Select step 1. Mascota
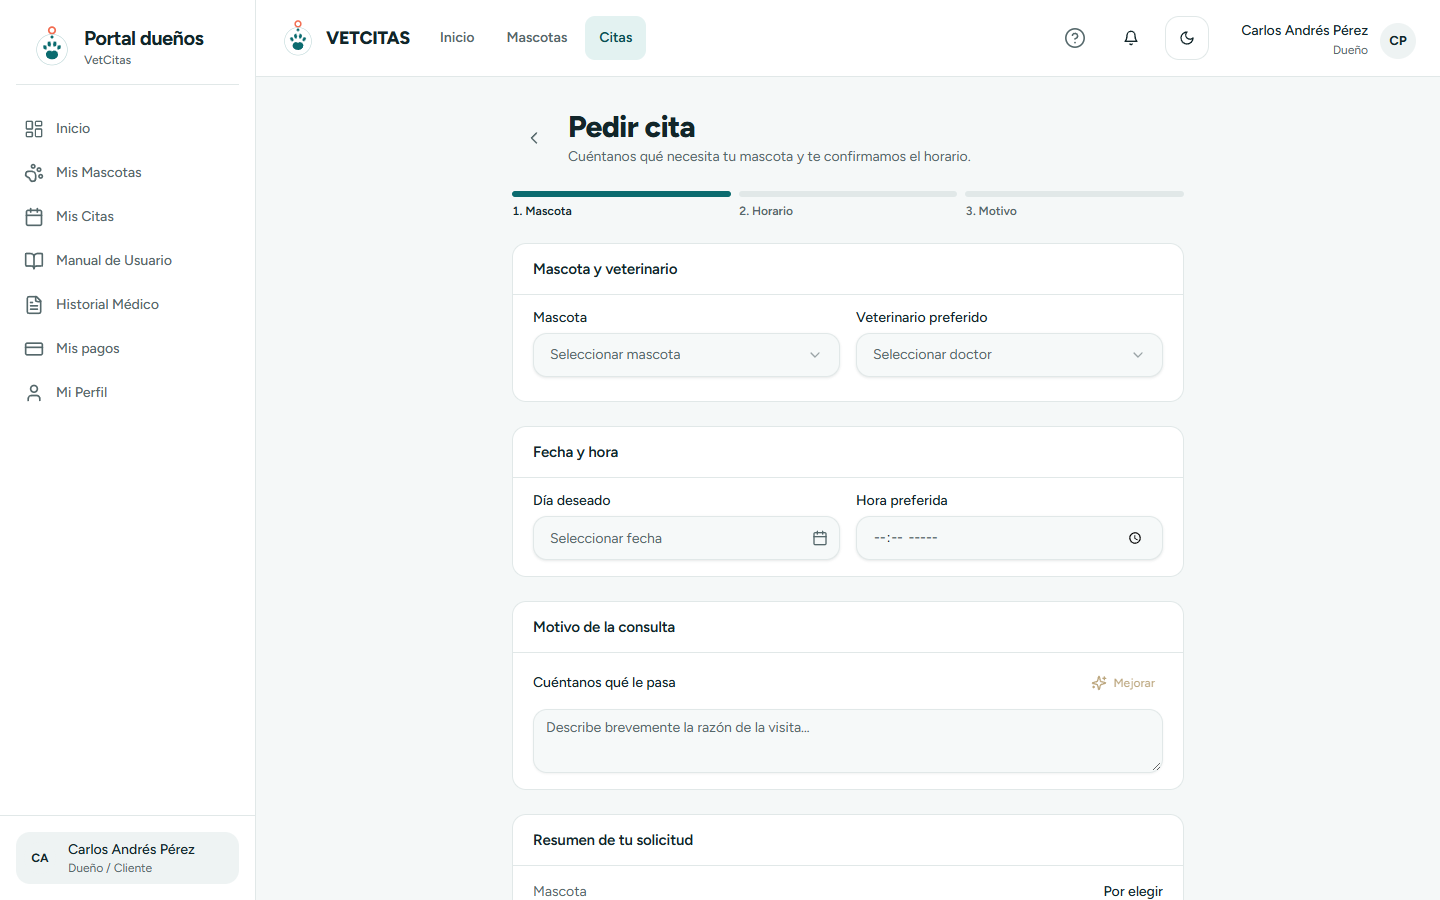This screenshot has height=900, width=1440. (x=542, y=211)
